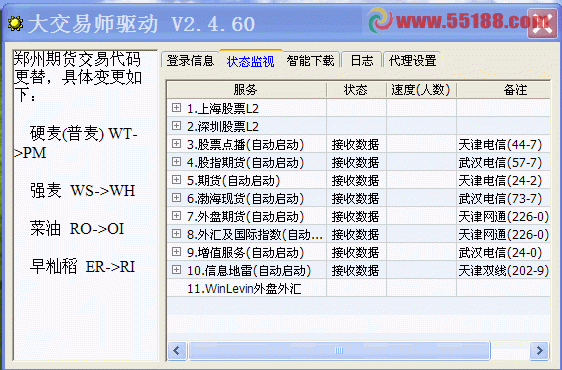Image resolution: width=562 pixels, height=370 pixels.
Task: Click the 速度(人数) column header
Action: tap(421, 90)
